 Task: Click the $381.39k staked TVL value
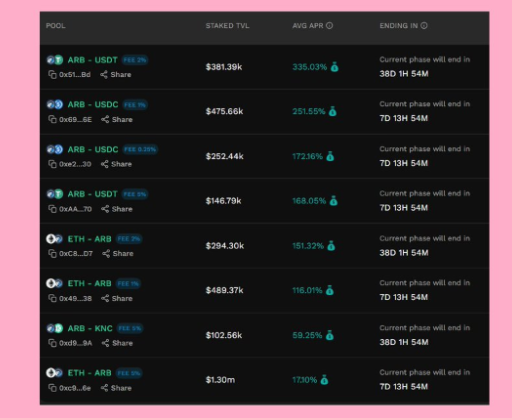(224, 67)
